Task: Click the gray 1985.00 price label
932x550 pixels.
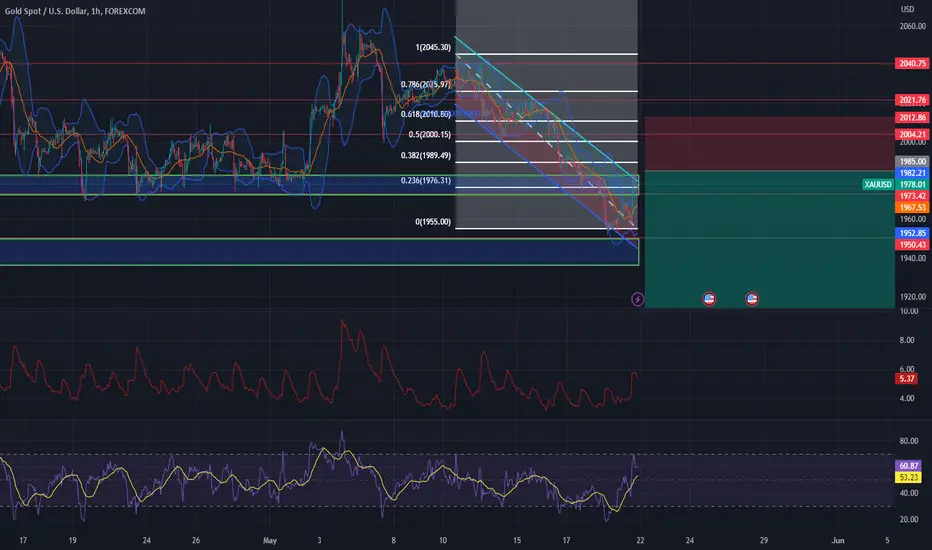Action: click(x=912, y=161)
